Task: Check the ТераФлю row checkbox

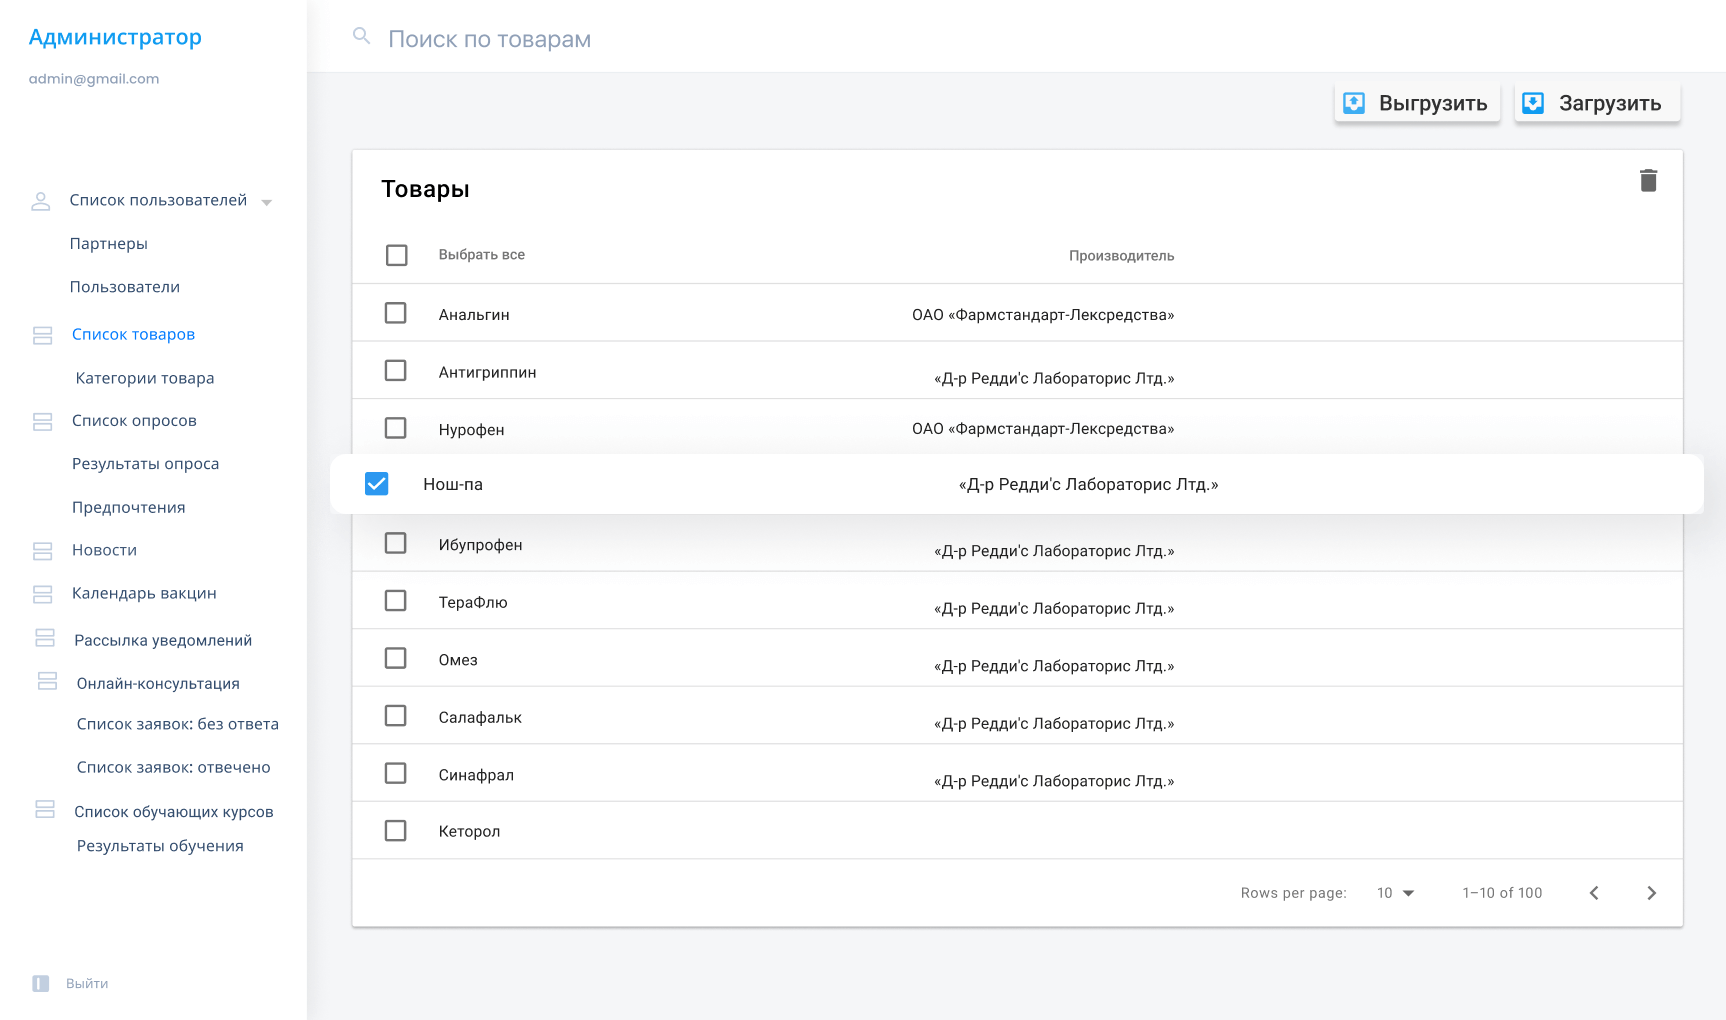Action: click(x=396, y=601)
